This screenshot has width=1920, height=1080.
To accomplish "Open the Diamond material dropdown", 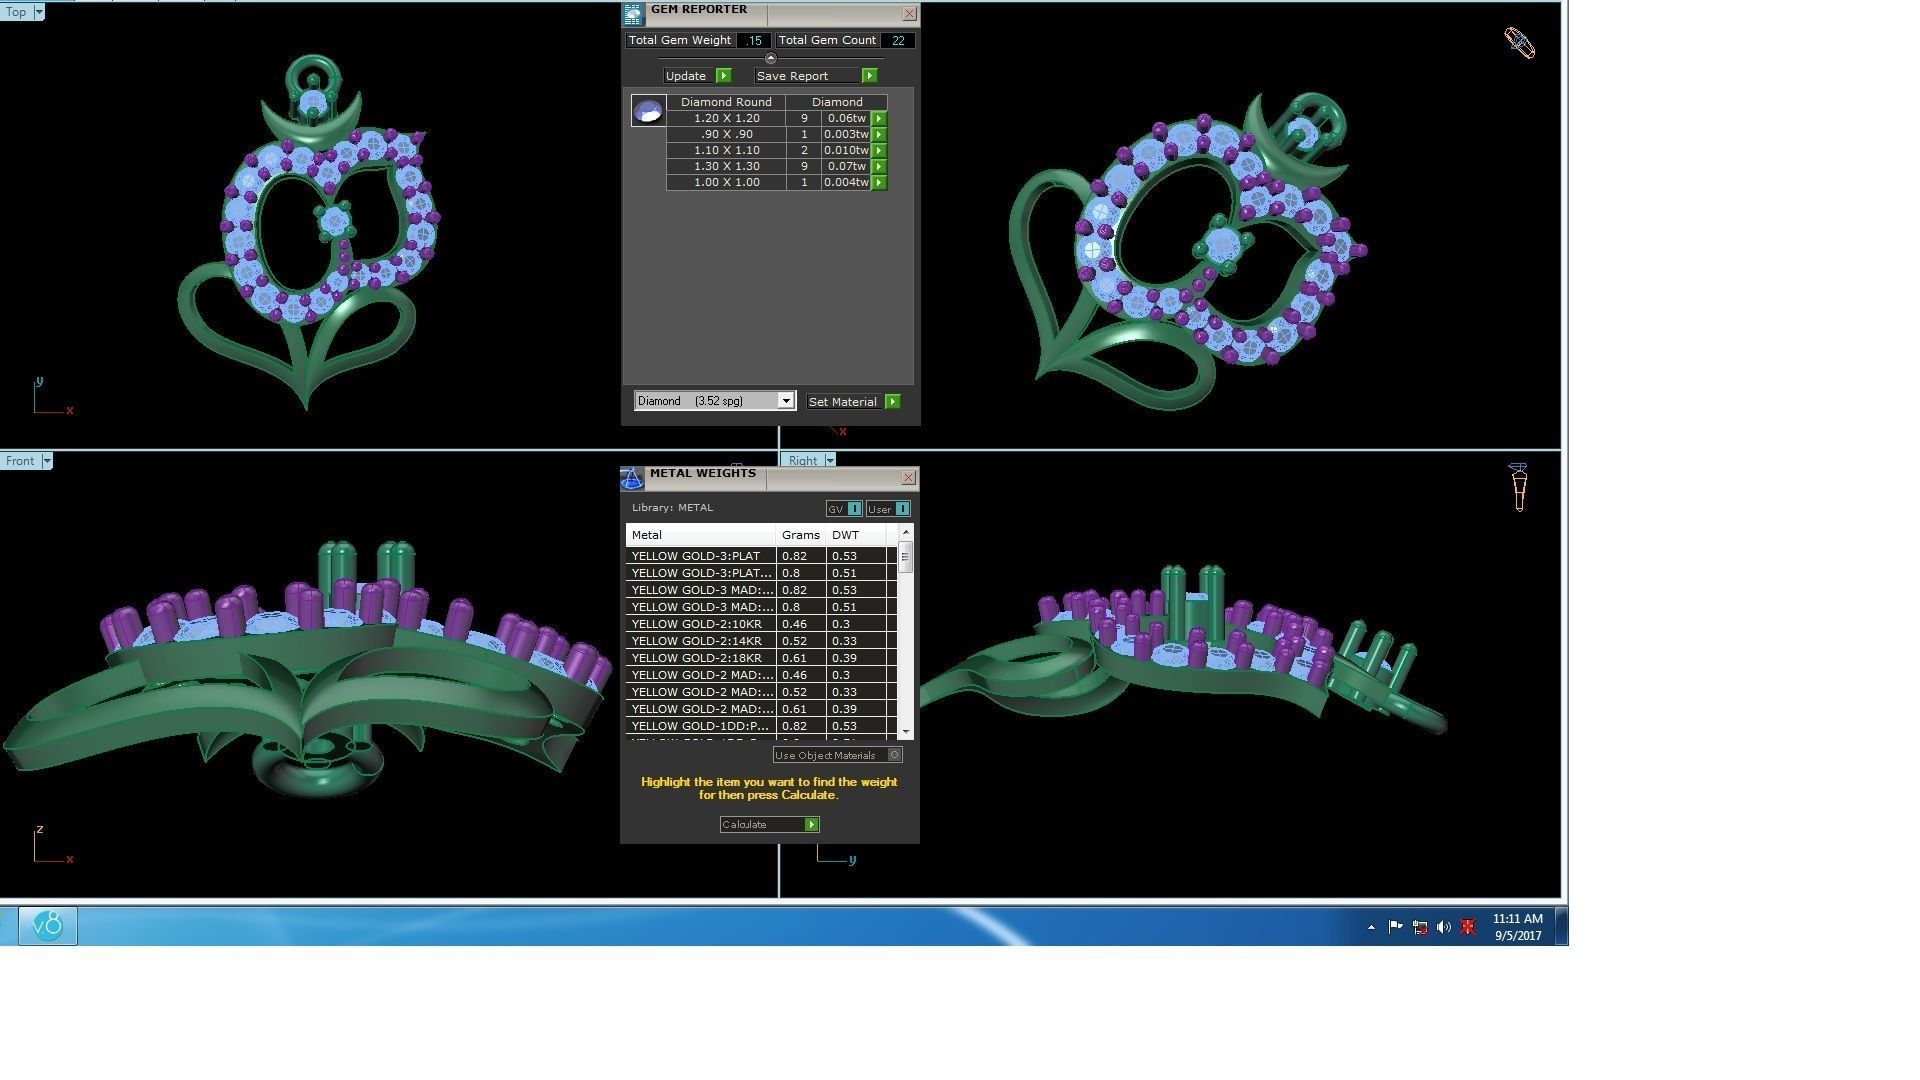I will (785, 401).
